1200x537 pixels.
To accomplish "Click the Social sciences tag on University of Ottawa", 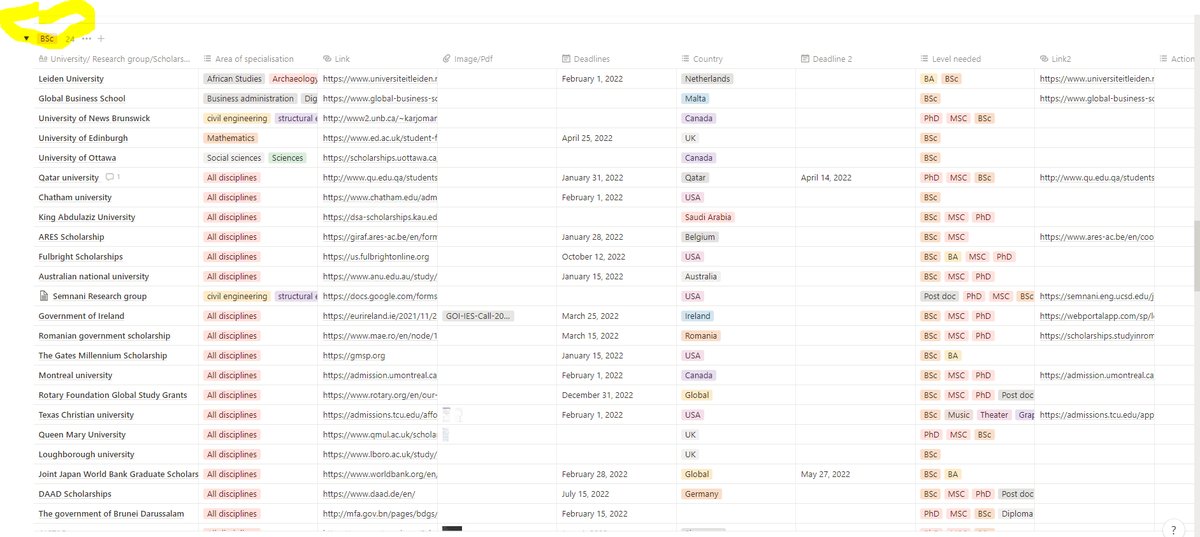I will 233,158.
